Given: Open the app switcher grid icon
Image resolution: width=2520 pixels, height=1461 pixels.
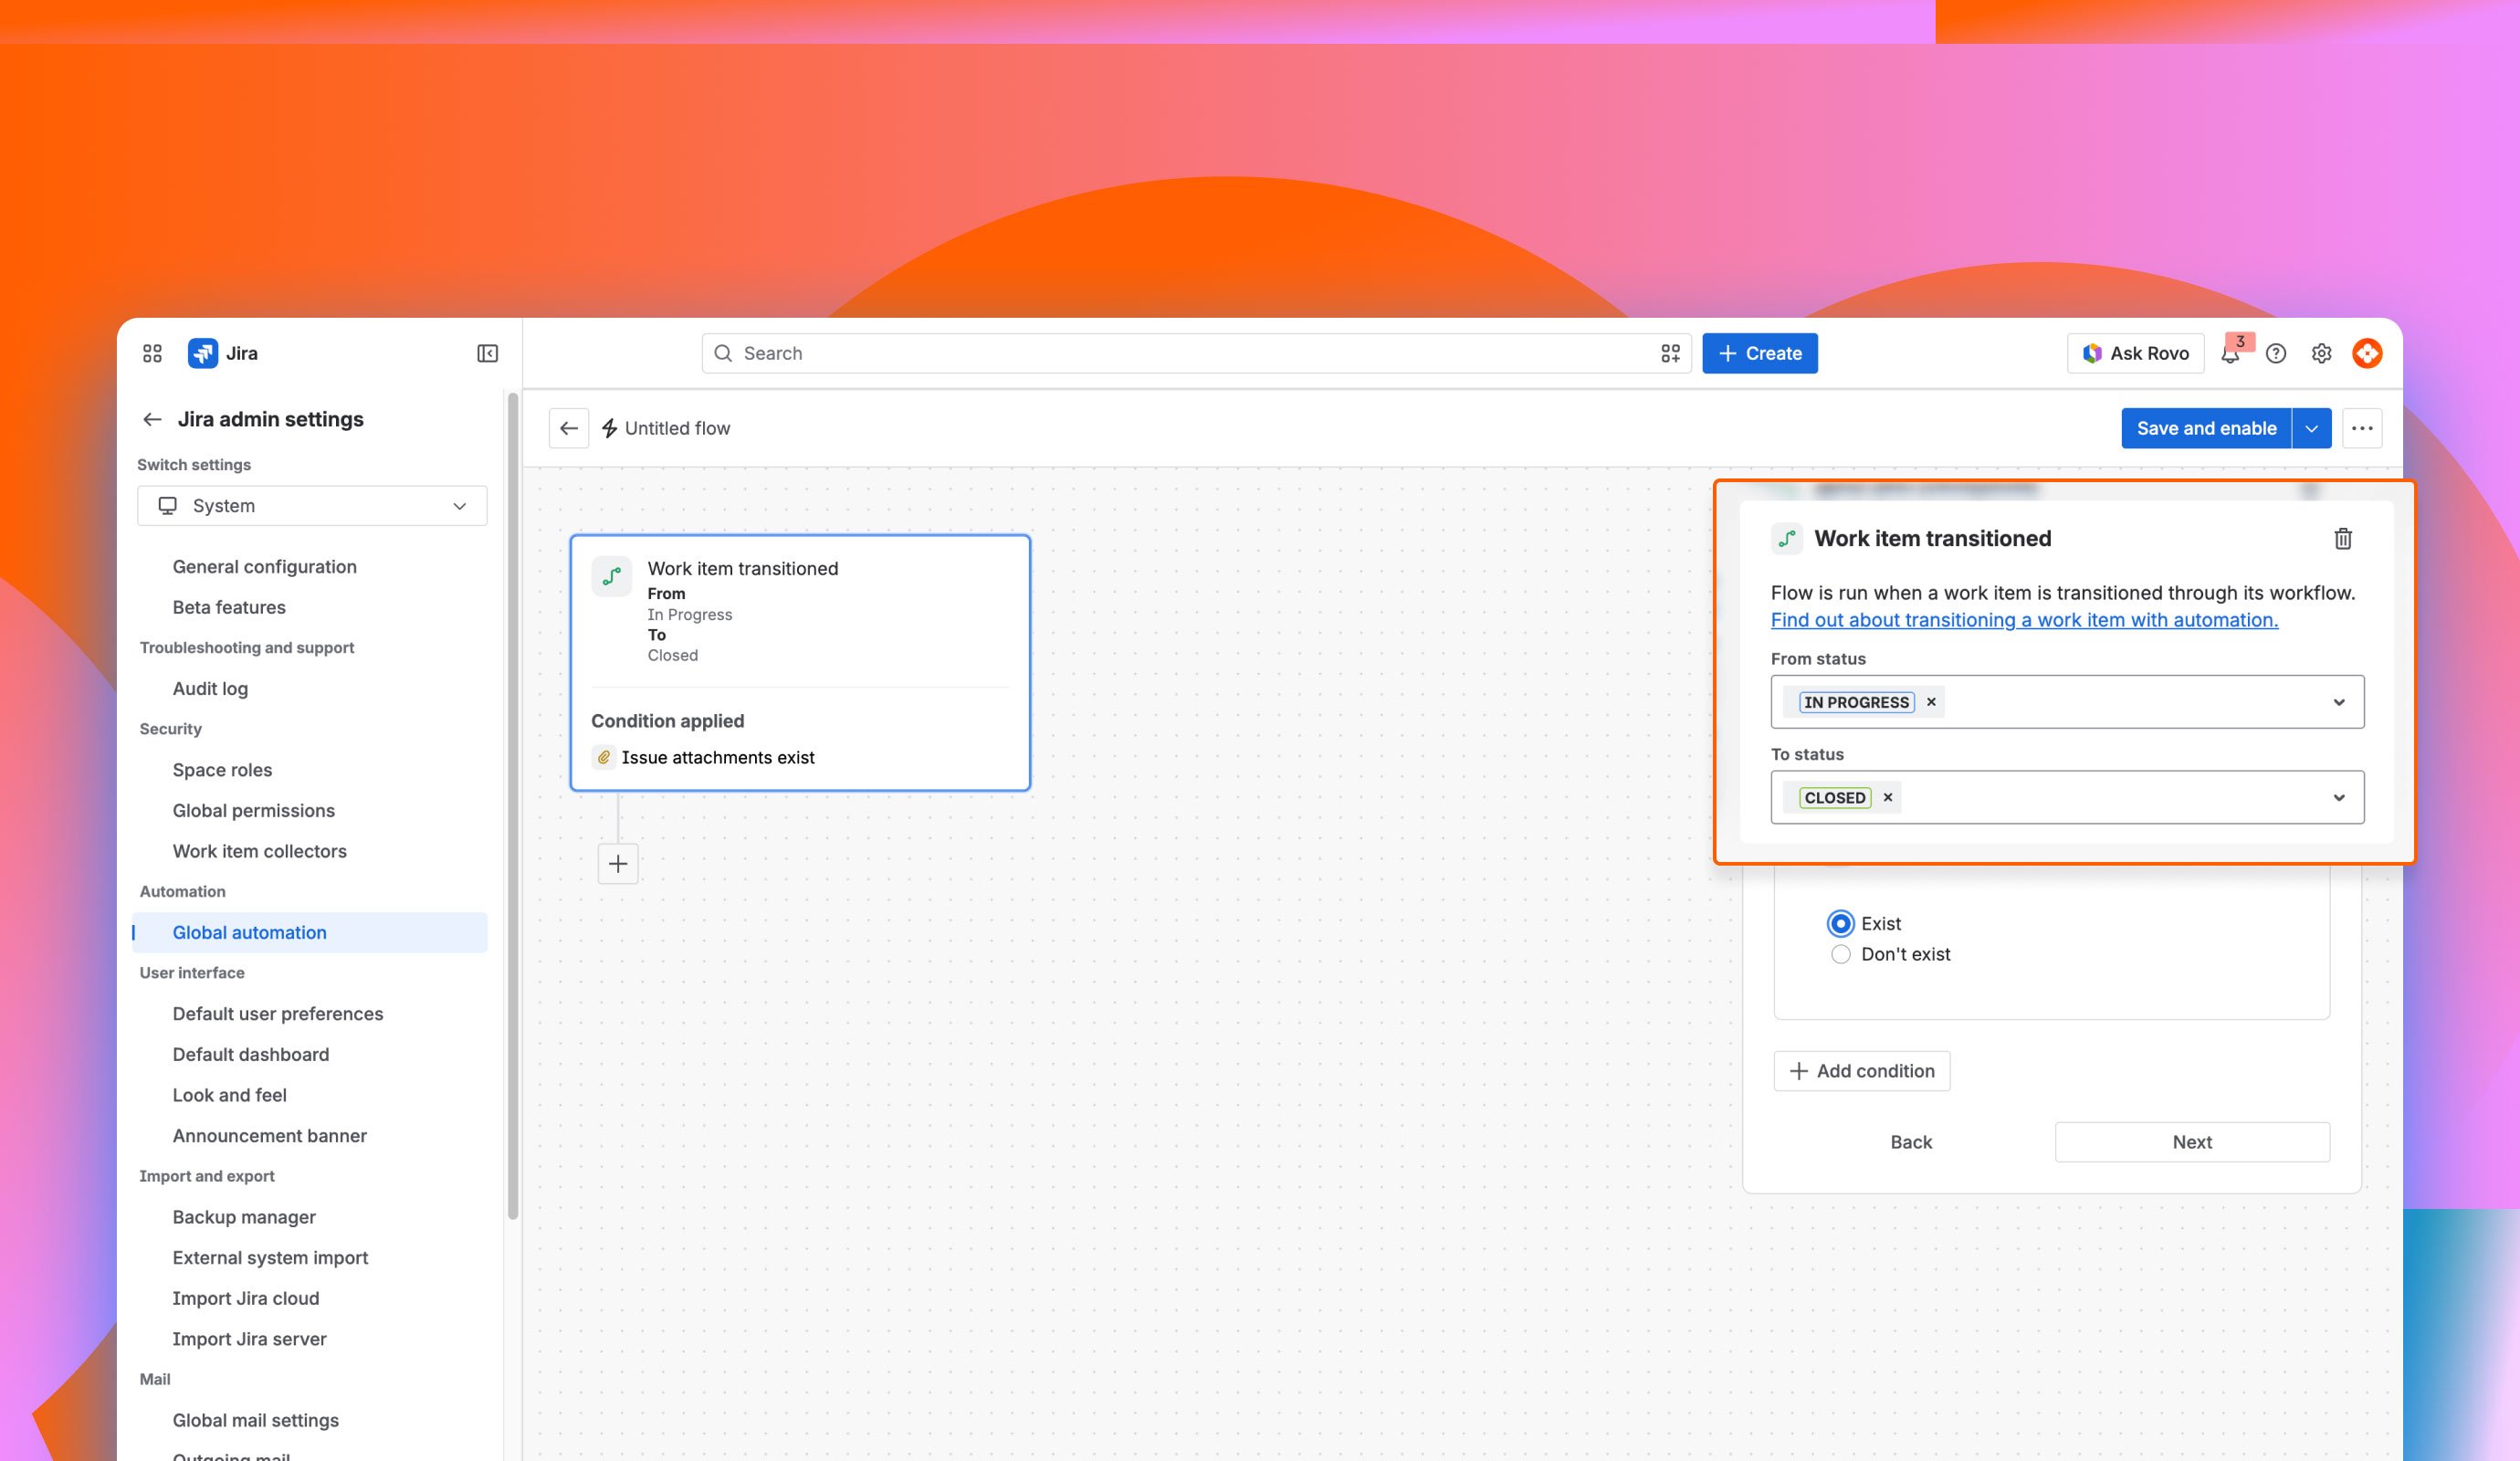Looking at the screenshot, I should pos(152,353).
